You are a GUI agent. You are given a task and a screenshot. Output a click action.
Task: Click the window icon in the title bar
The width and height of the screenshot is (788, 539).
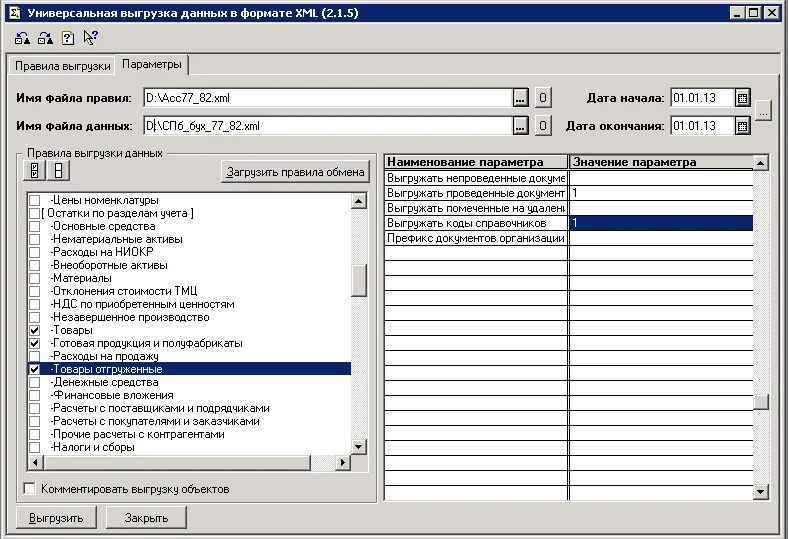[15, 13]
